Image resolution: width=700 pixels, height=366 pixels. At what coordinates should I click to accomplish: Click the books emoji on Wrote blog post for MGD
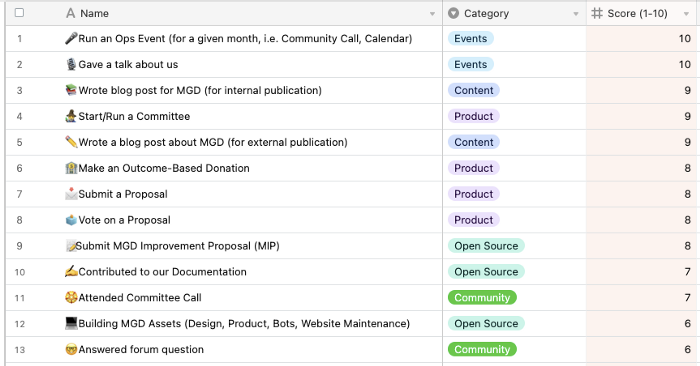point(71,90)
